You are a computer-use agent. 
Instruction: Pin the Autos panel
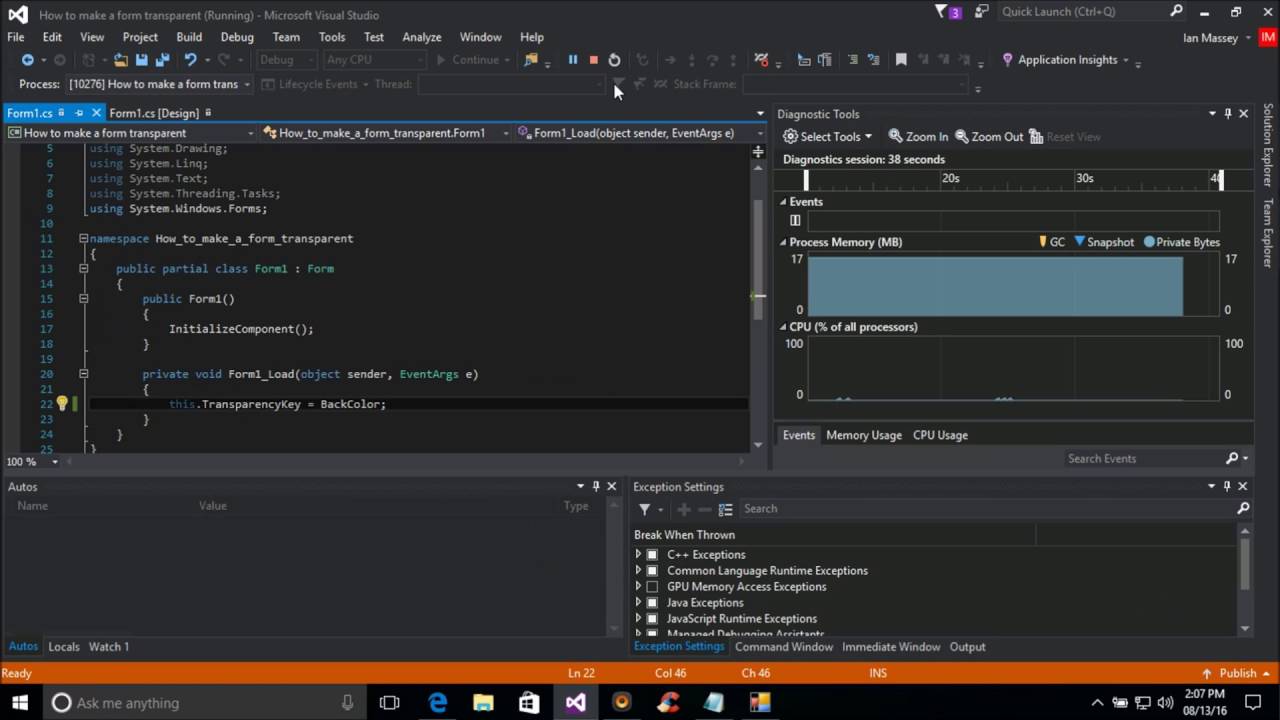[596, 486]
